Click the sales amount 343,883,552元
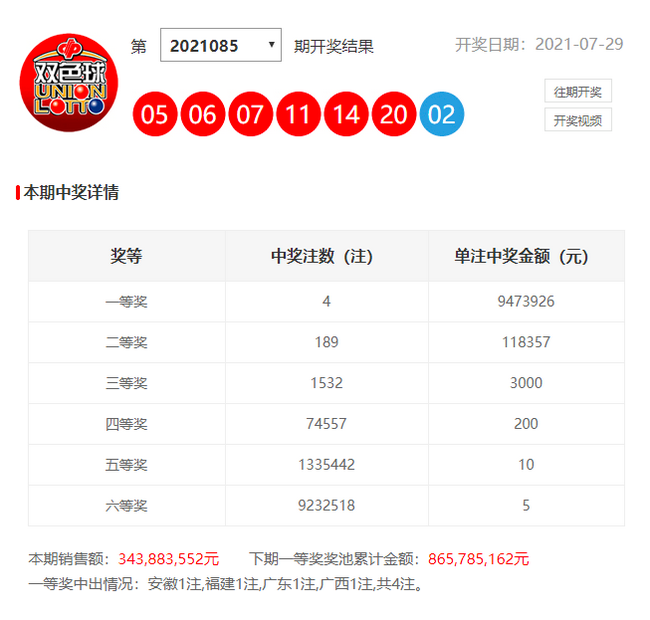 [x=168, y=559]
